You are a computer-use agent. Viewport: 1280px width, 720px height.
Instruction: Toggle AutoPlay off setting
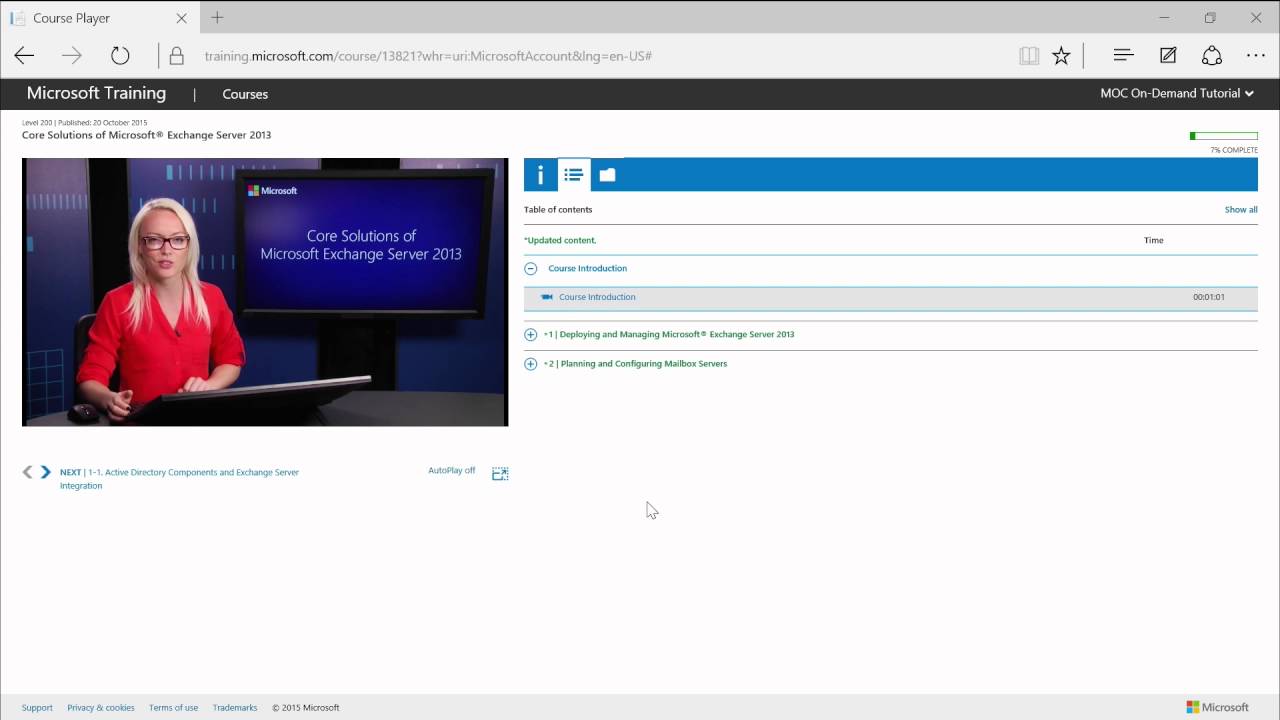(x=452, y=470)
